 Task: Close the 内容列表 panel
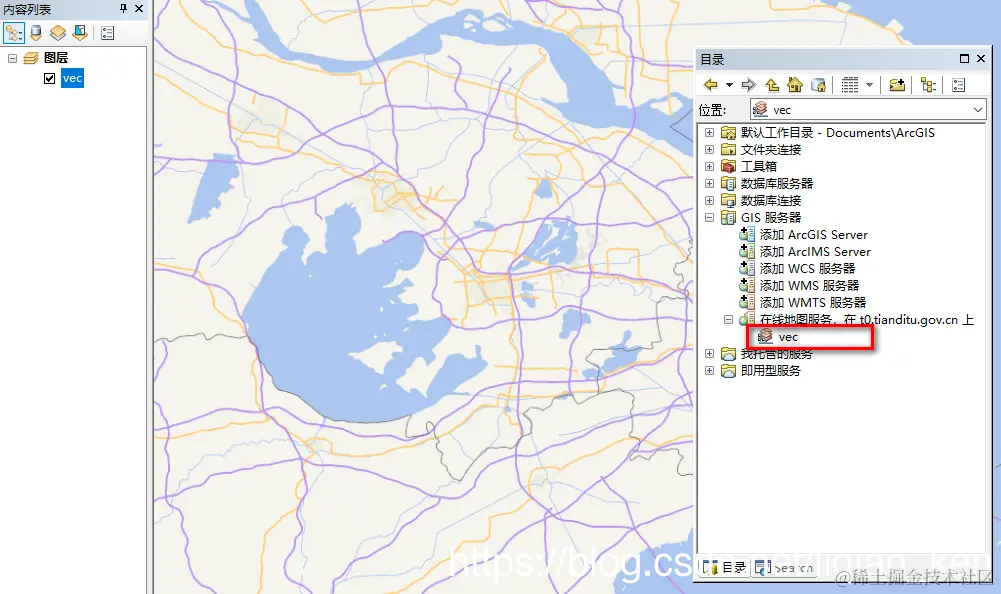tap(139, 8)
